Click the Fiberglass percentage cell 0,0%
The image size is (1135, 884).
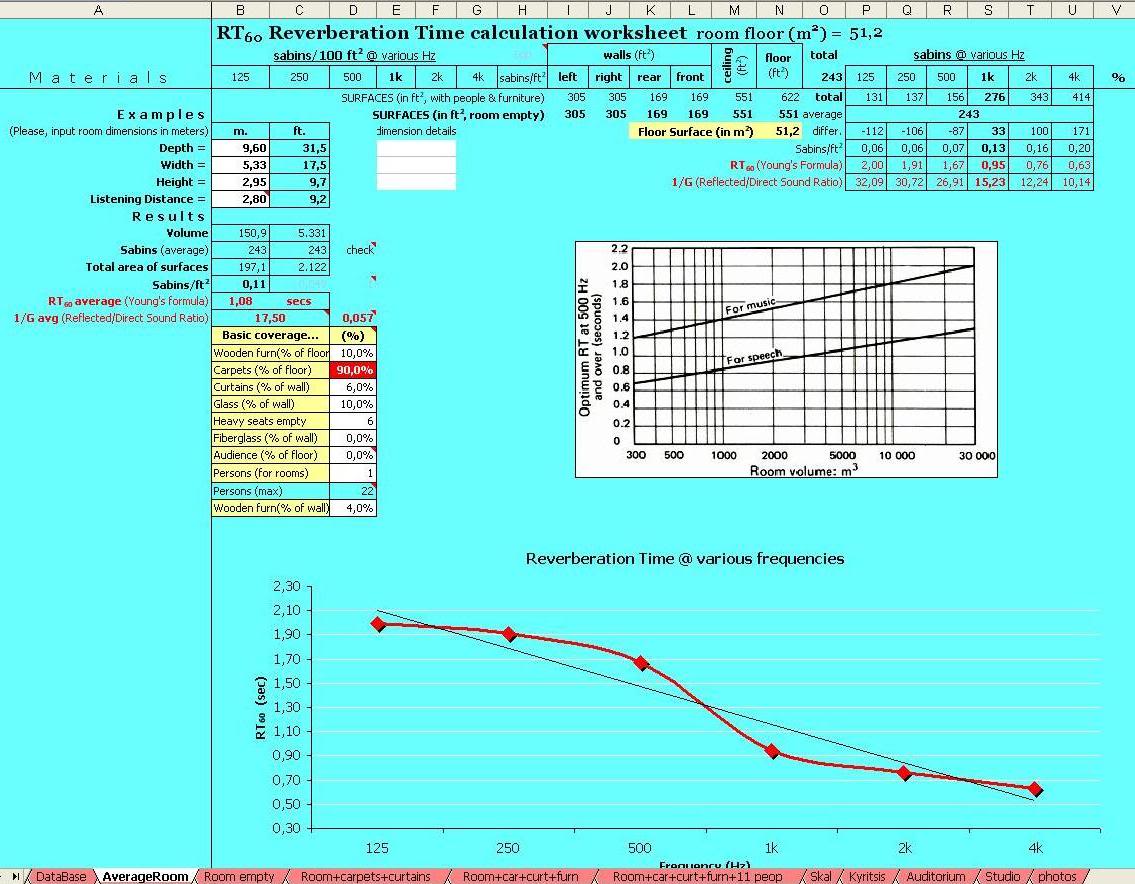click(x=353, y=438)
